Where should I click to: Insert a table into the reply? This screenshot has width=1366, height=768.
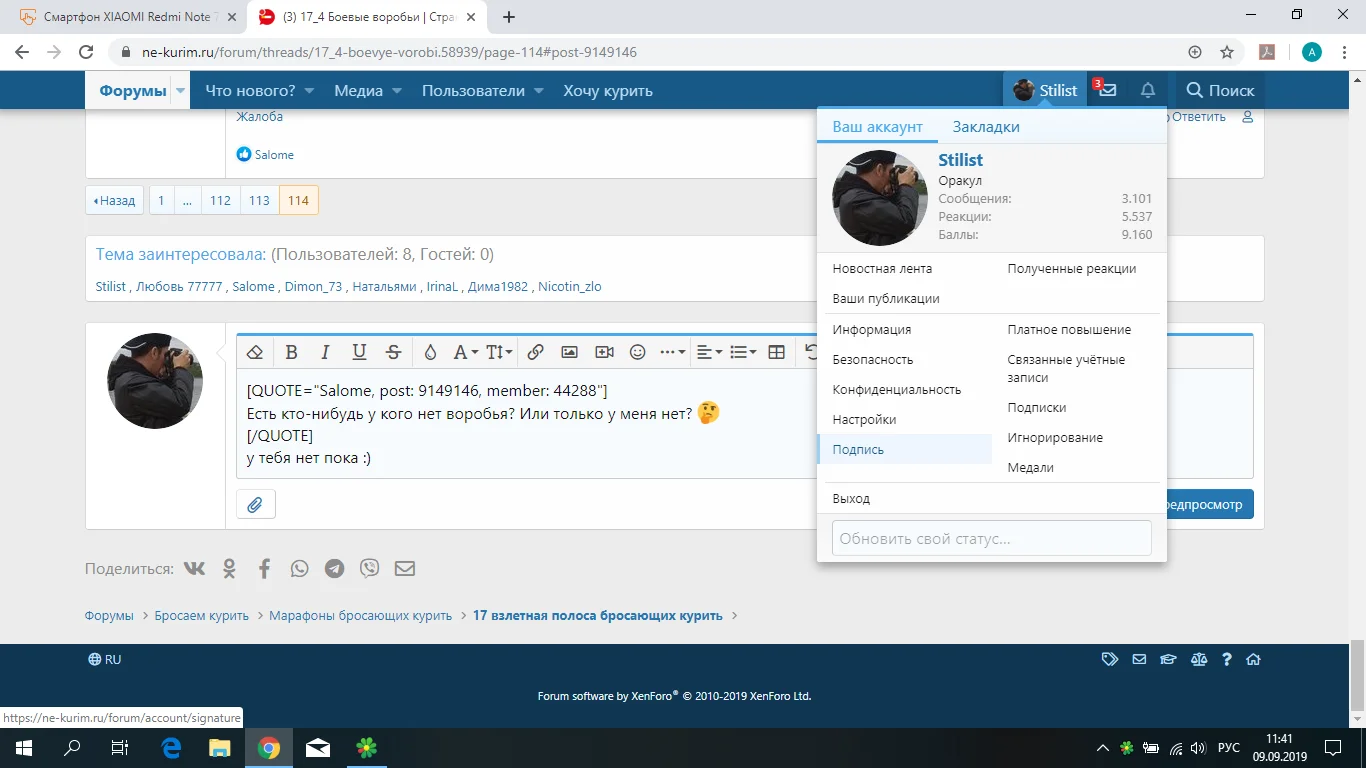coord(776,352)
